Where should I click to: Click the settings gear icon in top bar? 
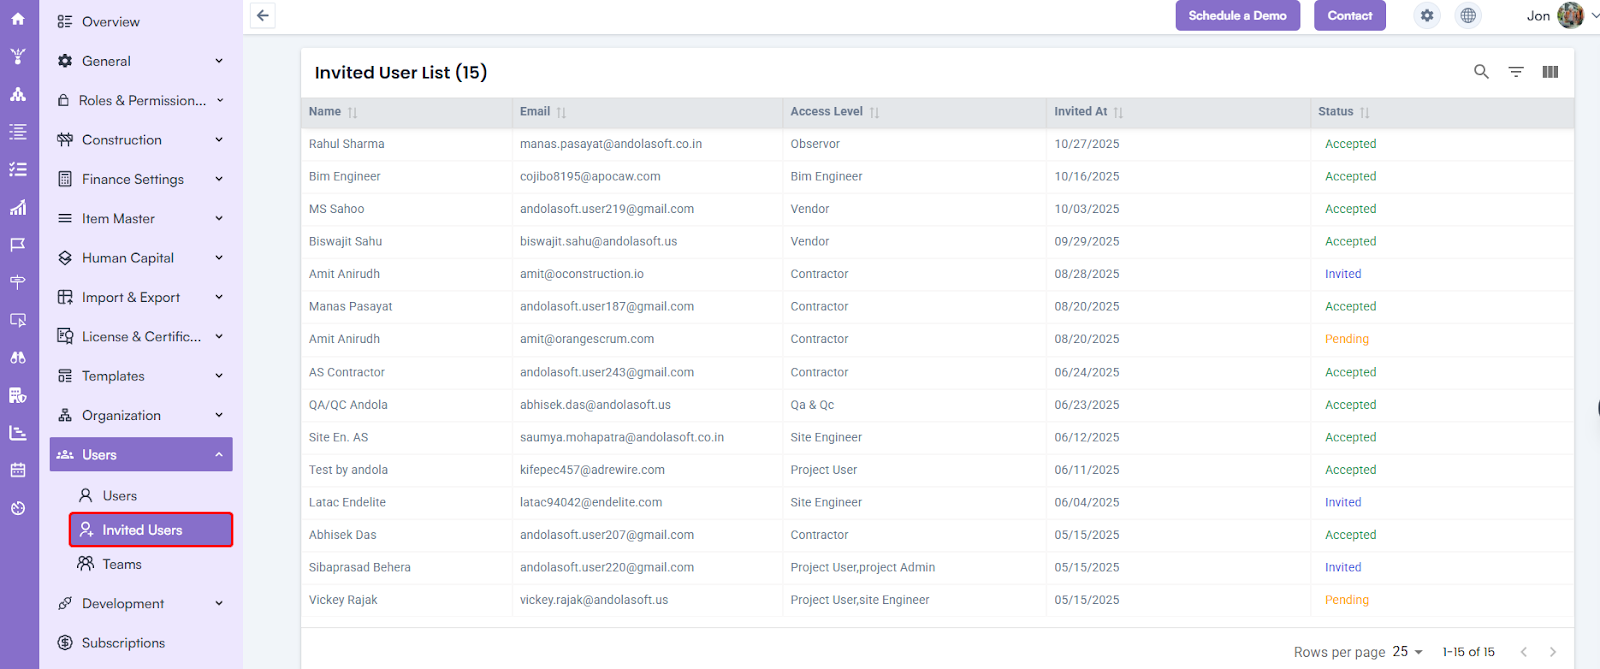tap(1427, 16)
